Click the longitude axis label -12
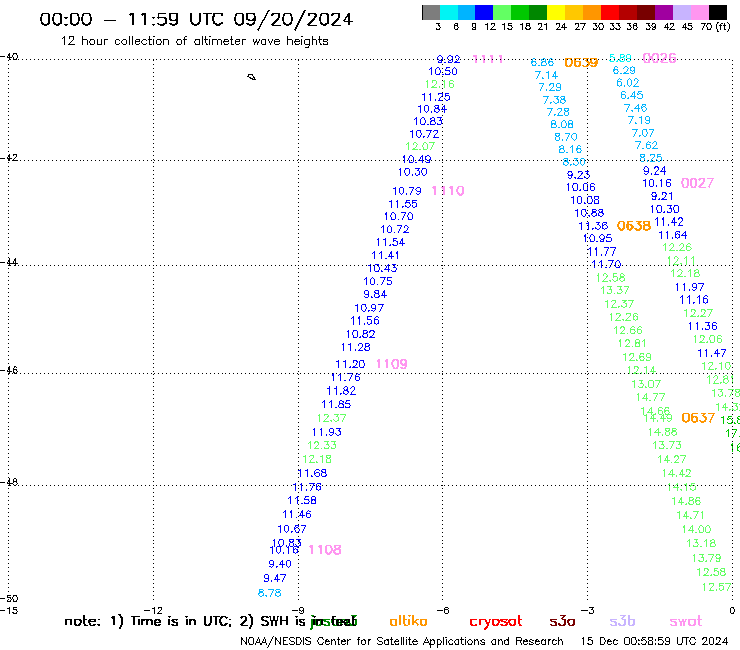This screenshot has height=650, width=740. point(153,610)
